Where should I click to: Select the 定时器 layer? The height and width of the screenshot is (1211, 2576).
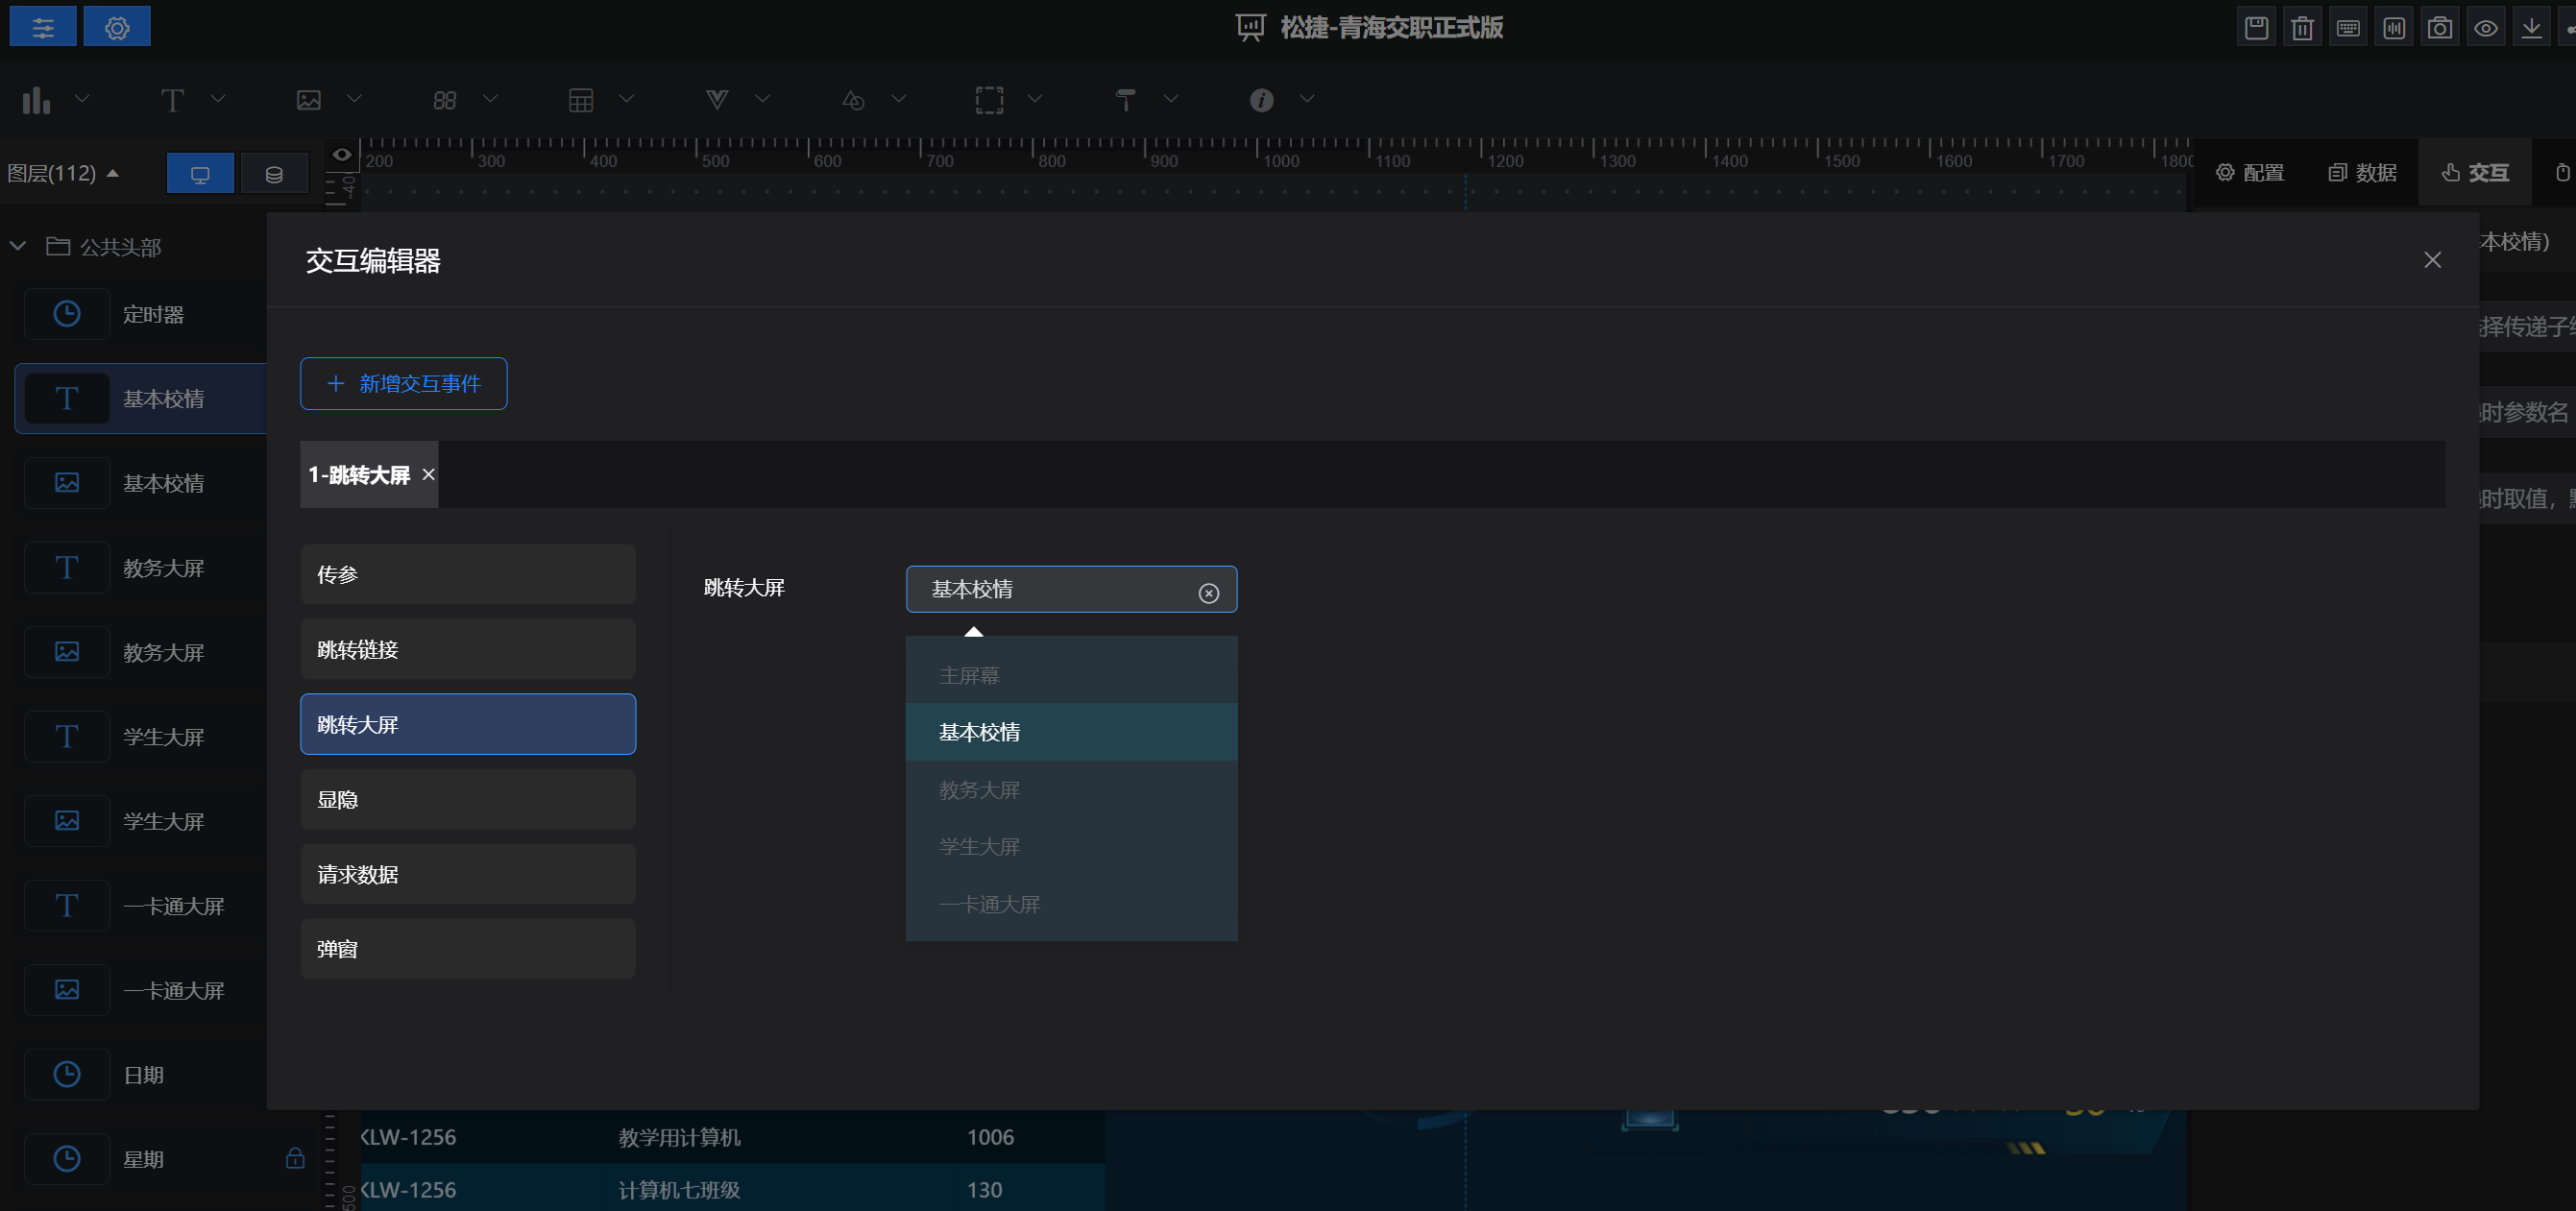(140, 315)
